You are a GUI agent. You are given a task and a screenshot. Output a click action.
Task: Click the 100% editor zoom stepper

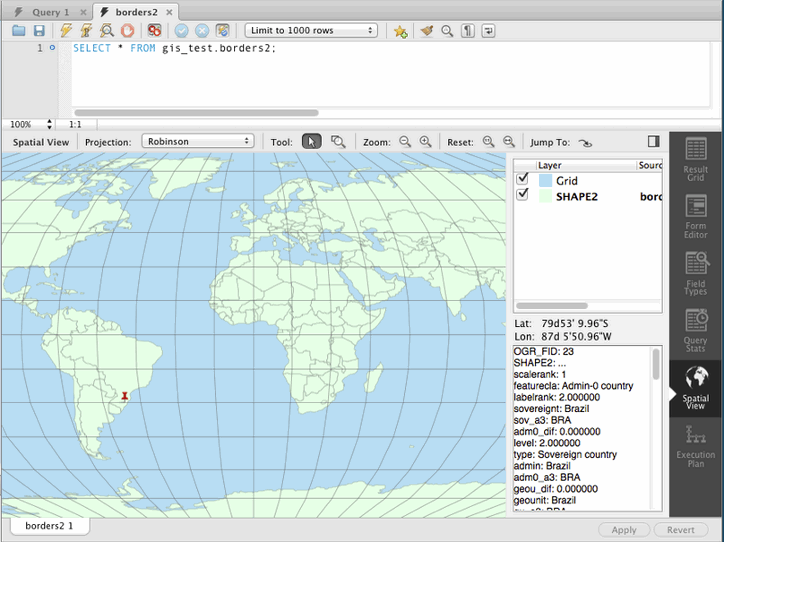[x=50, y=124]
